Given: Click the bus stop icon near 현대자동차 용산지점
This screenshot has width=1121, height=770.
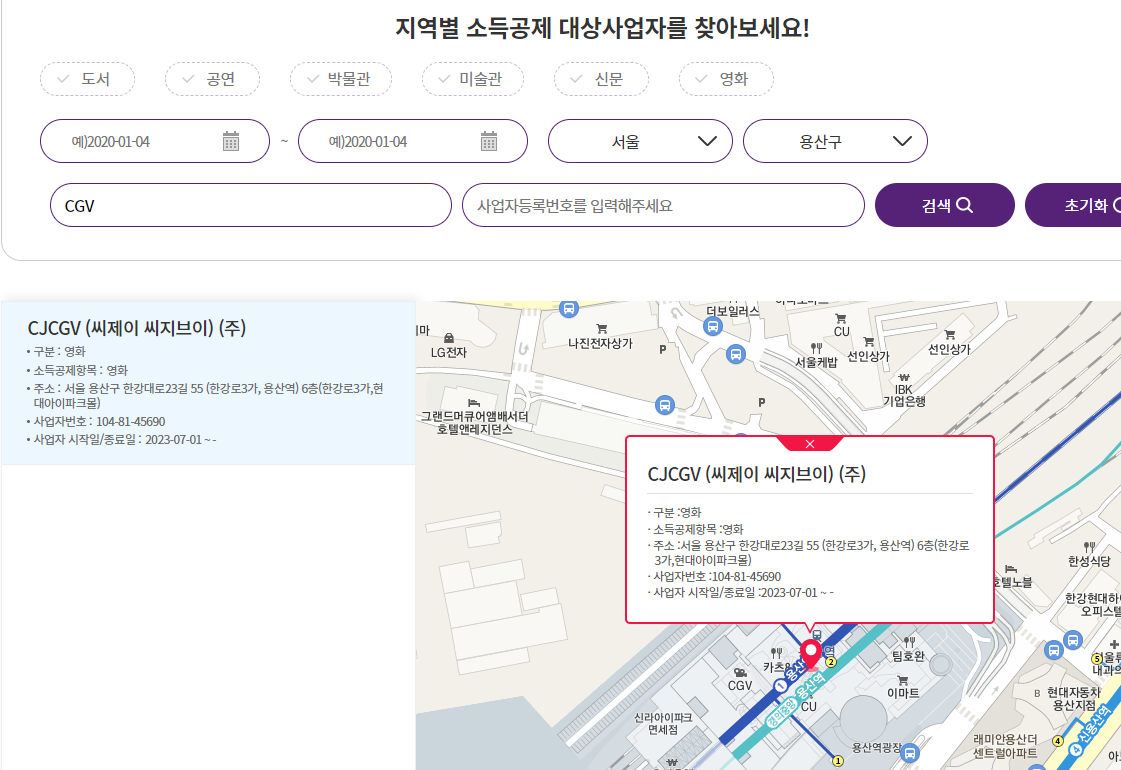Looking at the screenshot, I should point(1055,651).
